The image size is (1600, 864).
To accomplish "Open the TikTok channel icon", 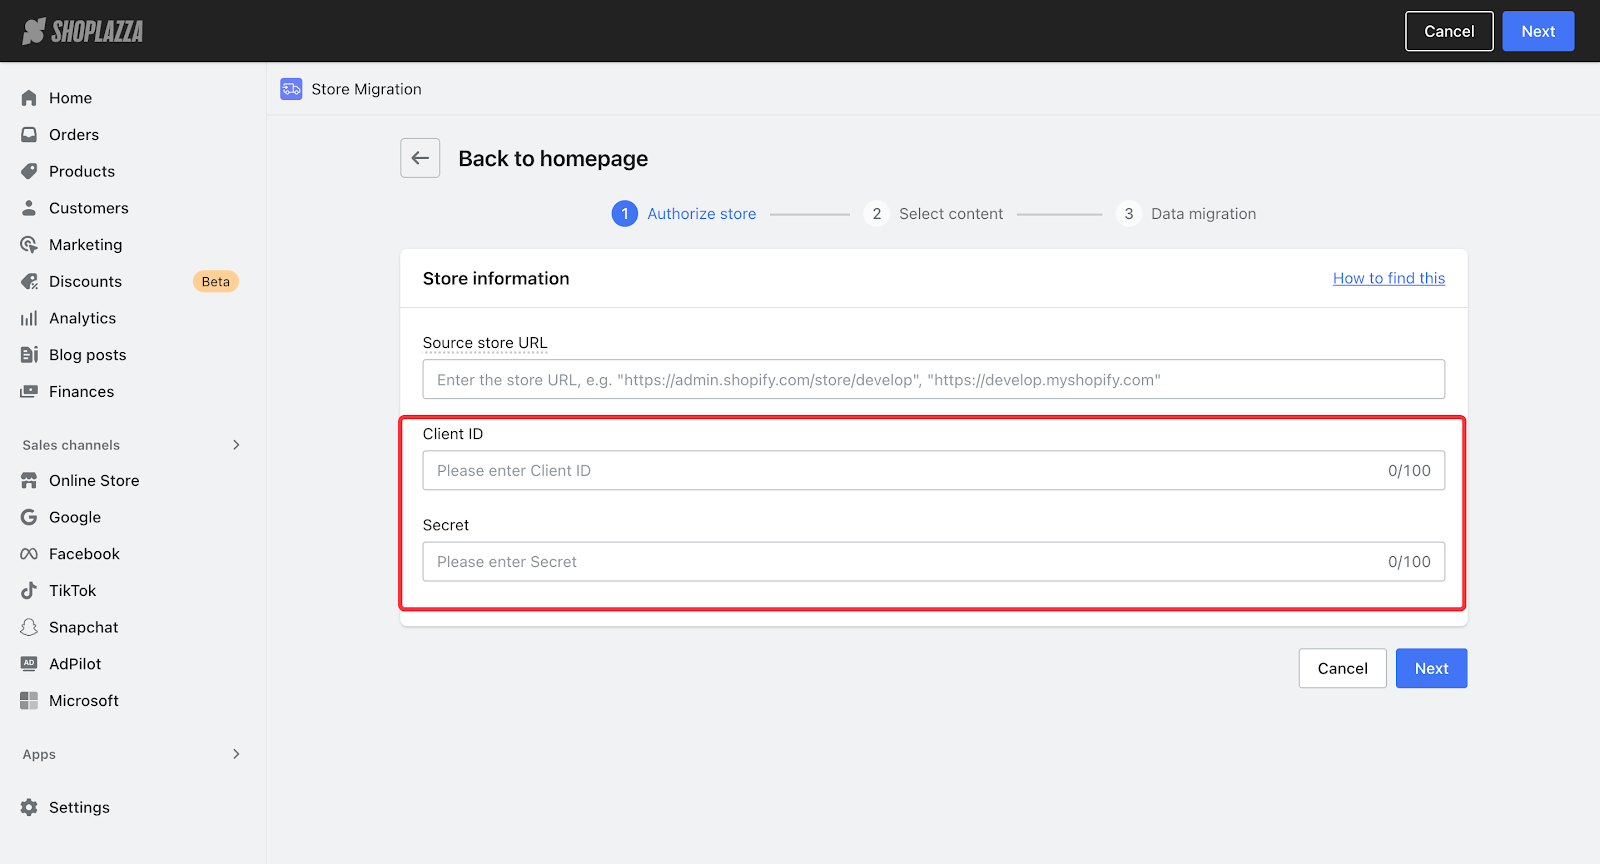I will pos(29,591).
